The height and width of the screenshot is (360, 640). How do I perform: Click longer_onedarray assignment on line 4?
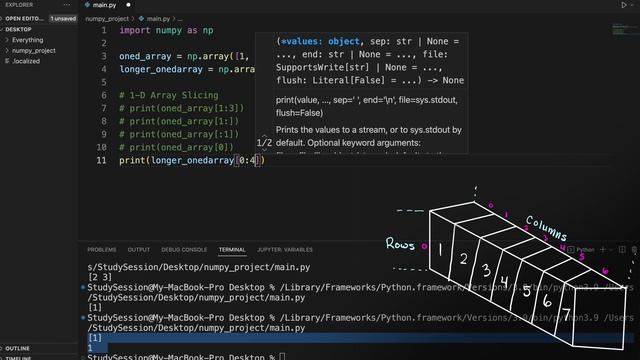click(x=187, y=69)
